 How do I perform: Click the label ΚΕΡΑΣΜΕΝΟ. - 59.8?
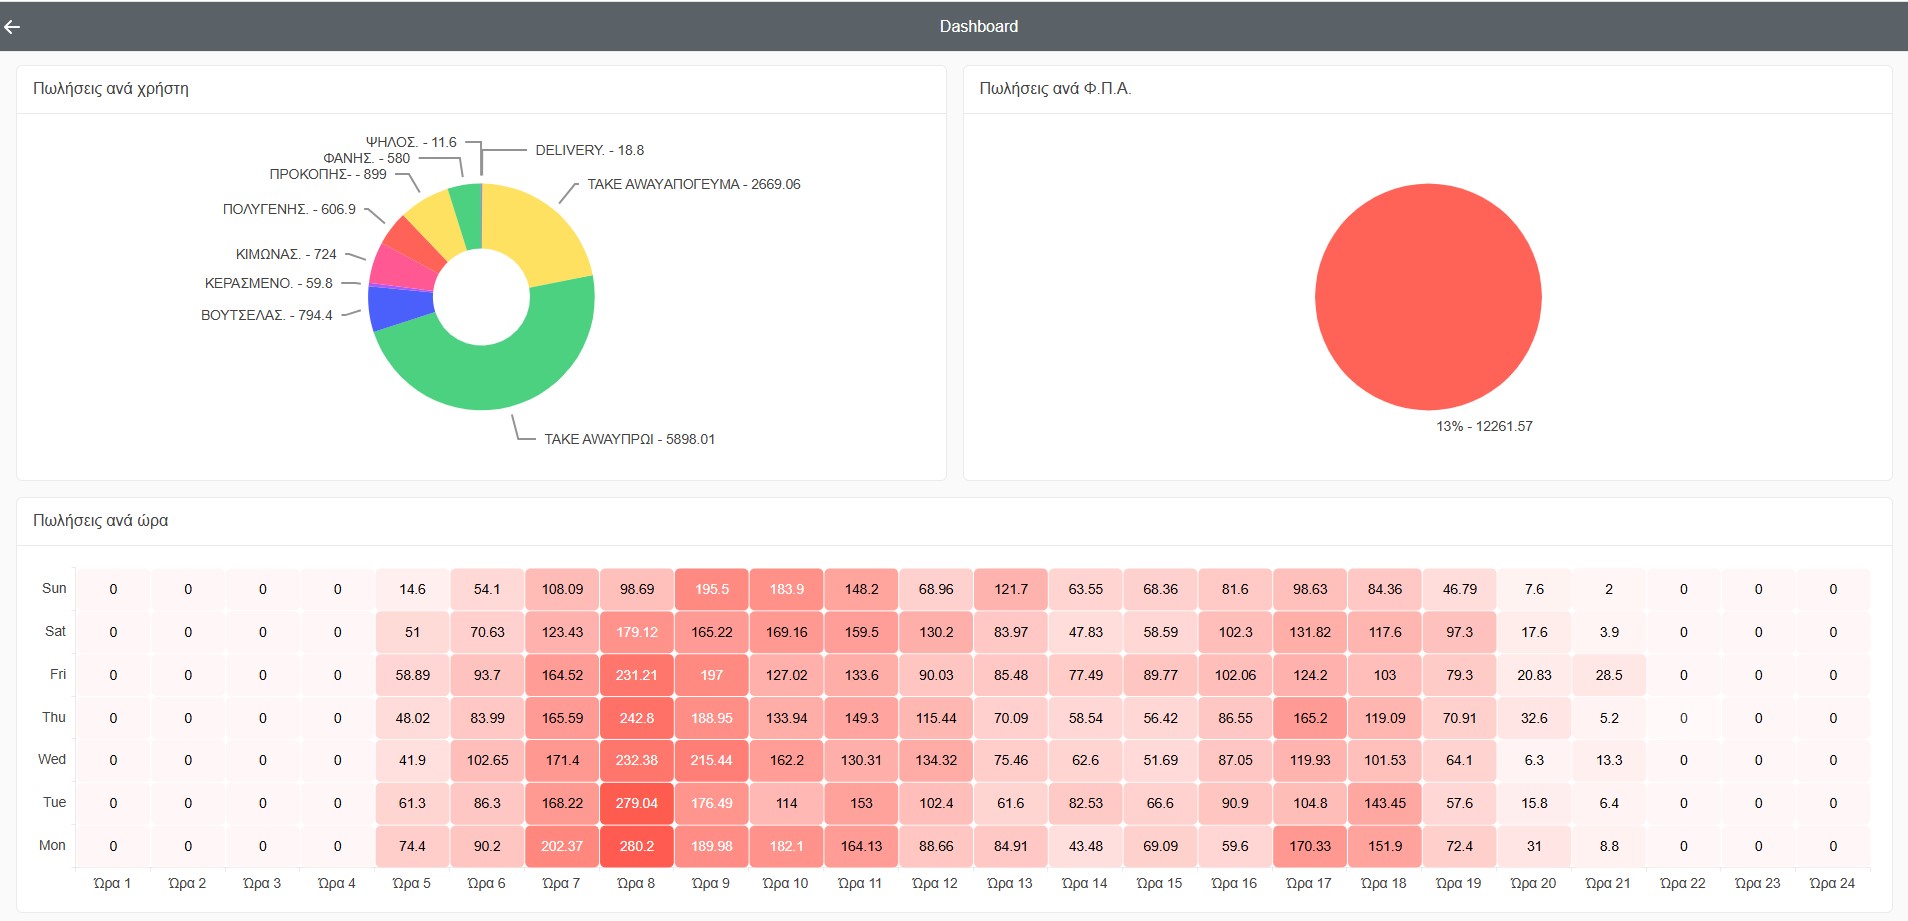(268, 283)
